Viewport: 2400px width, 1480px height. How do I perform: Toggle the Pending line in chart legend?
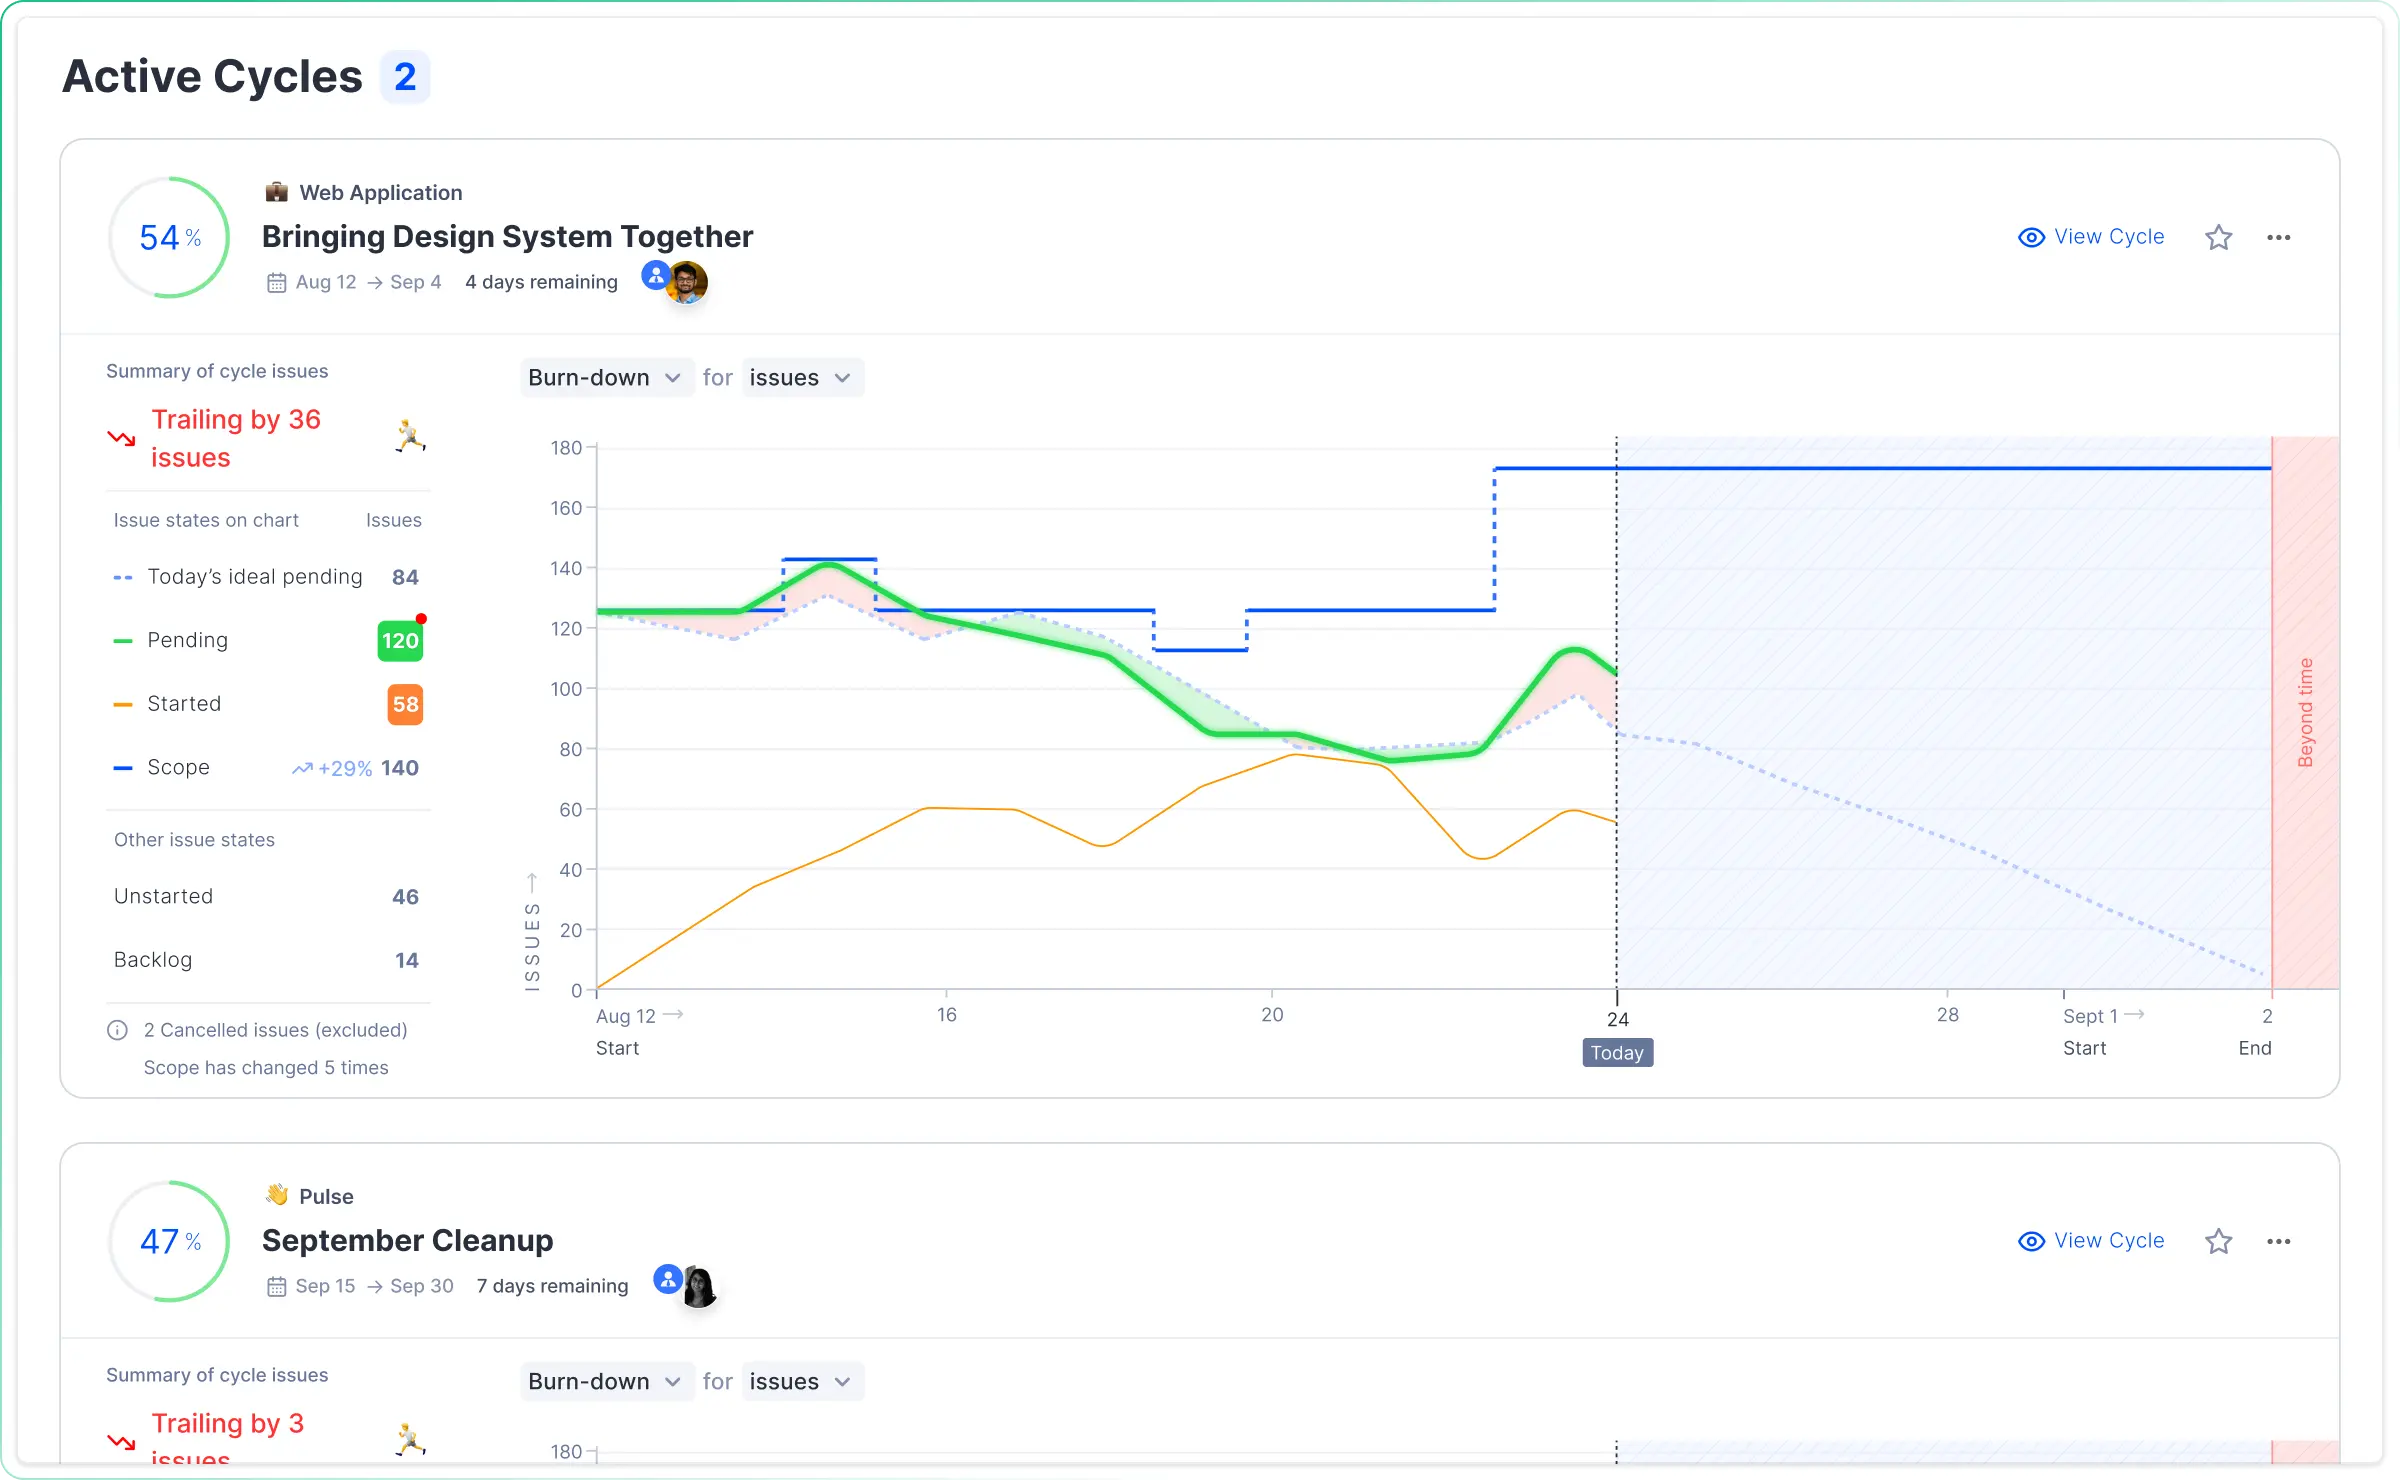pyautogui.click(x=188, y=640)
